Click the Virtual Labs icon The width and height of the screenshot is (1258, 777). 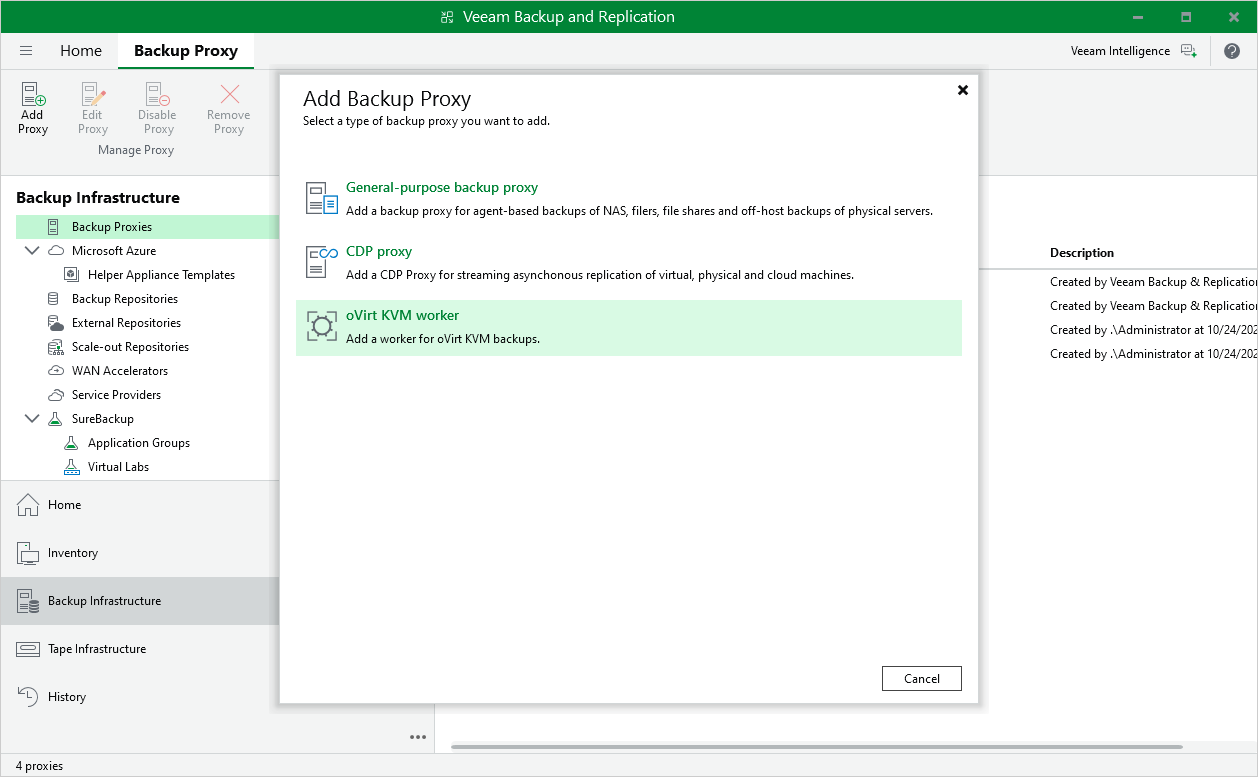[x=71, y=467]
